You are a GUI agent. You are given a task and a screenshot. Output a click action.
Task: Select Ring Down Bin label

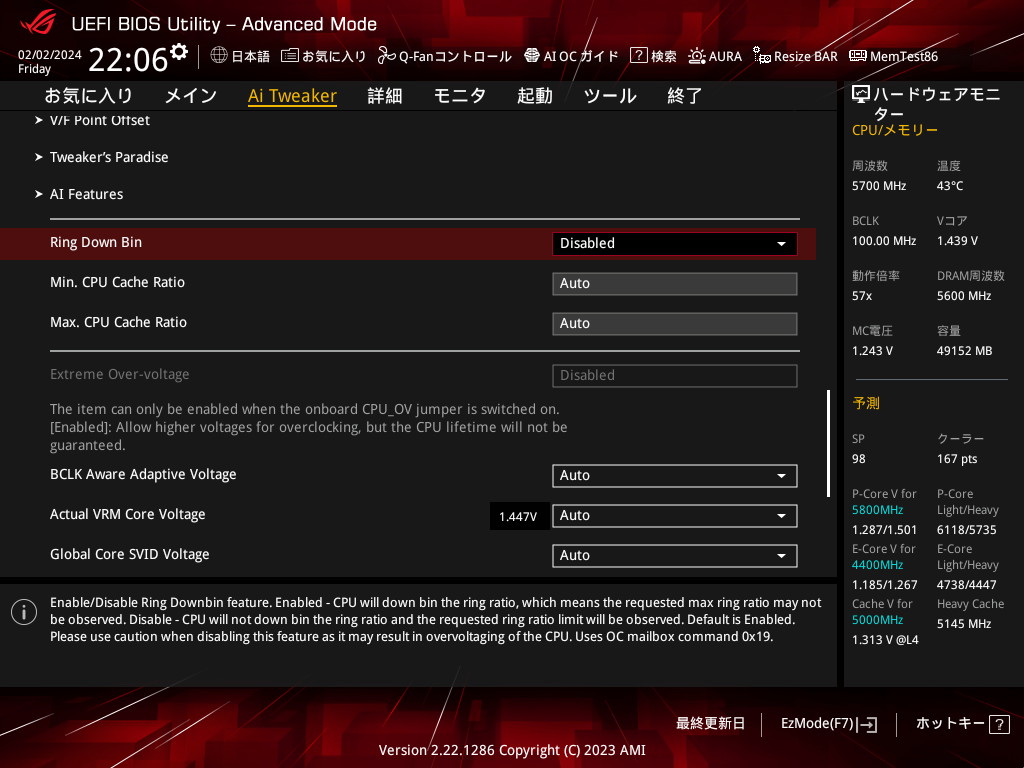[96, 242]
